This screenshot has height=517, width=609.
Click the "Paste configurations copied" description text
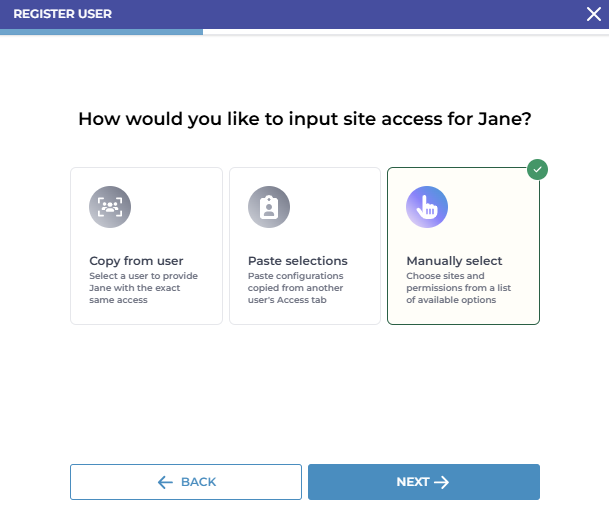[x=296, y=287]
